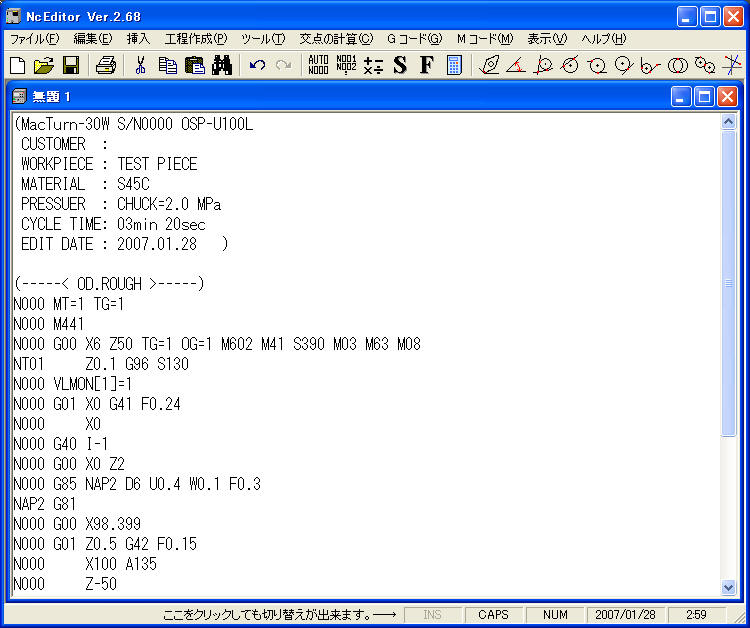
Task: Close the 無題 1 document window
Action: [727, 97]
